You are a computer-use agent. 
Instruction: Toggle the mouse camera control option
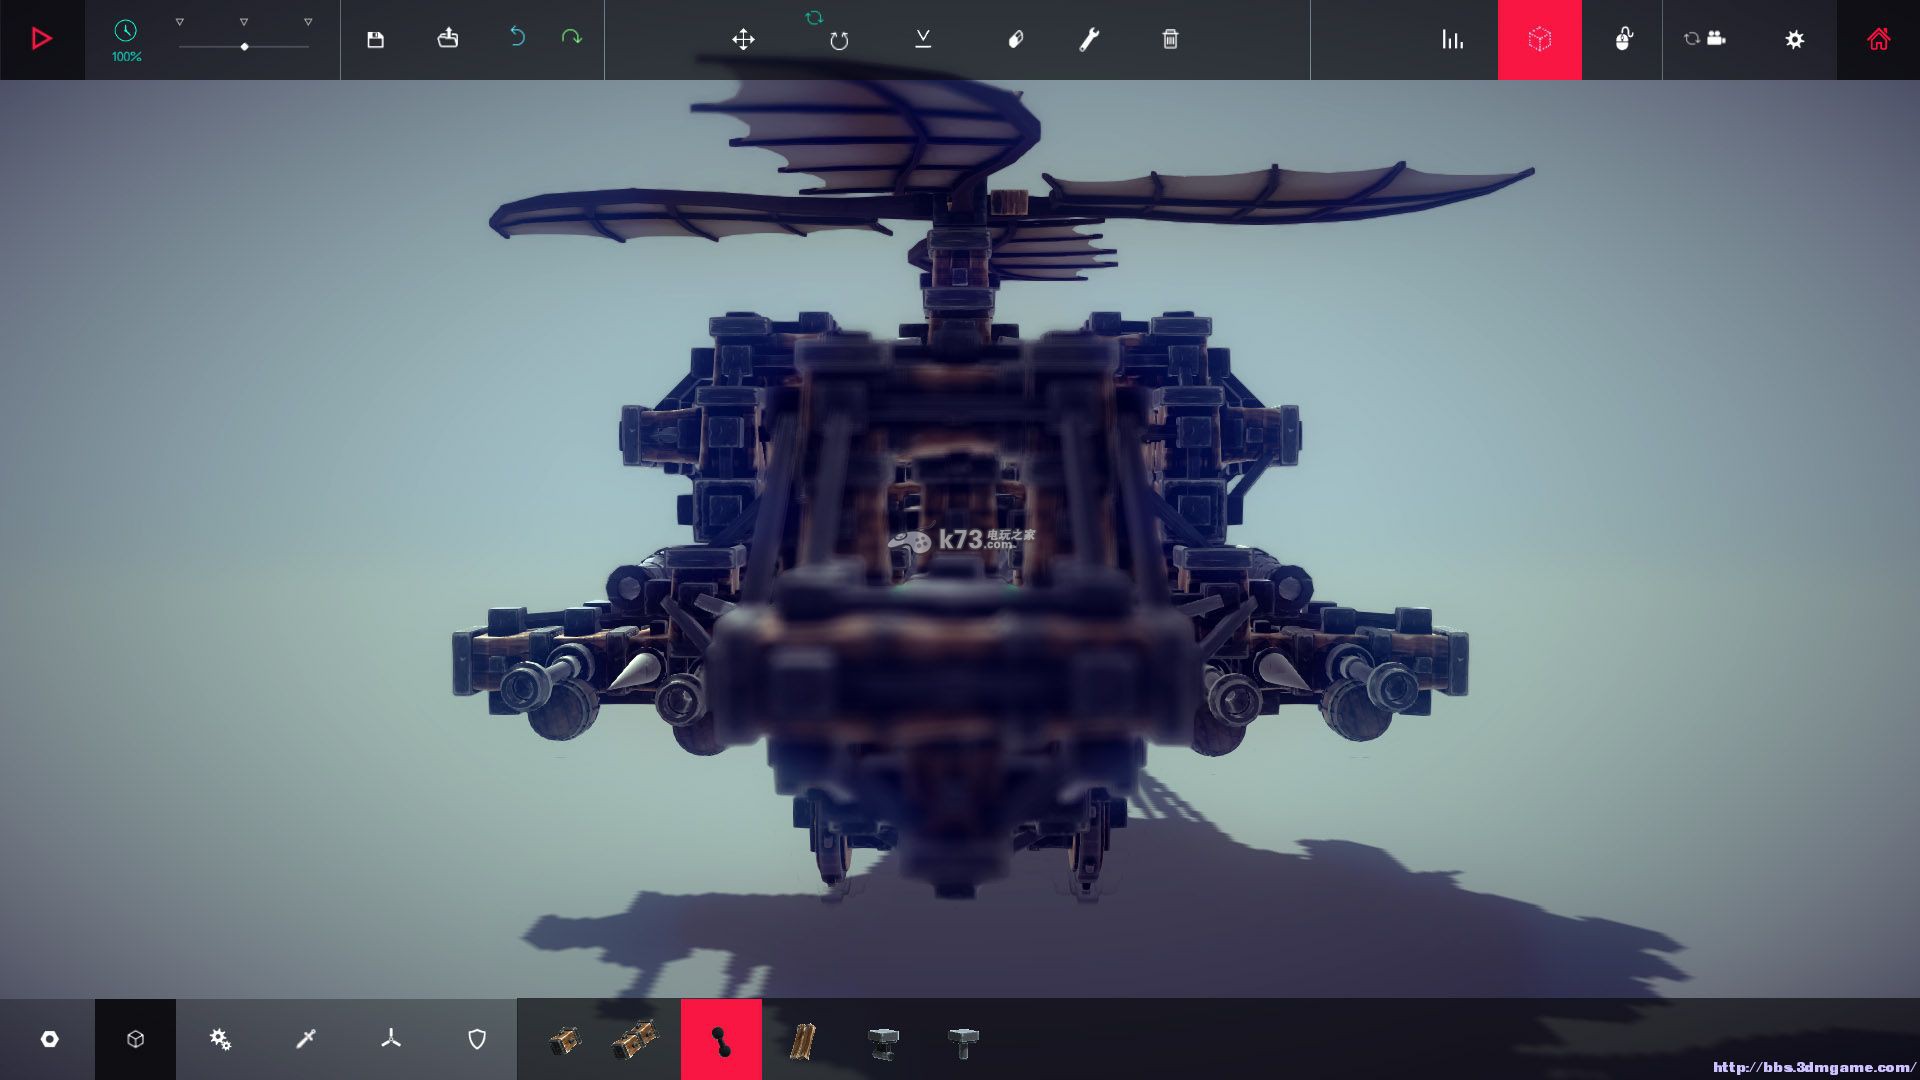(x=1623, y=39)
